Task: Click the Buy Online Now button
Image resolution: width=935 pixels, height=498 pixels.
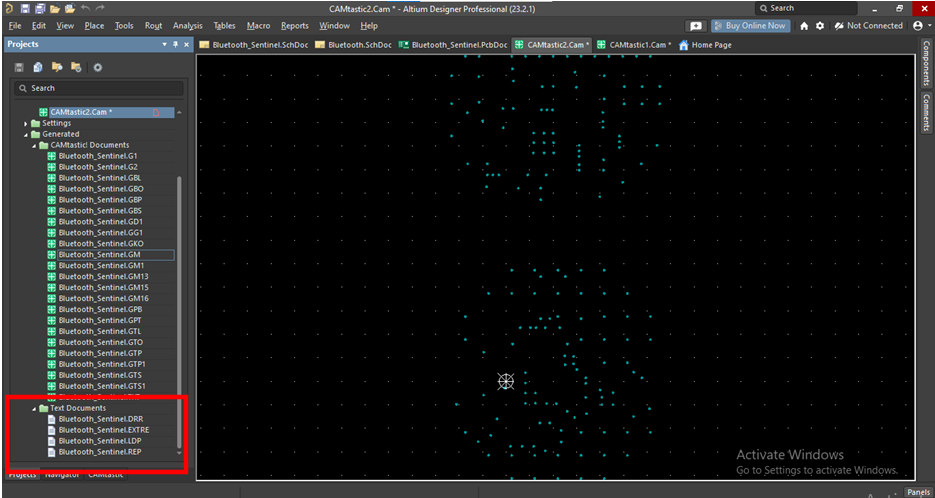Action: point(749,26)
